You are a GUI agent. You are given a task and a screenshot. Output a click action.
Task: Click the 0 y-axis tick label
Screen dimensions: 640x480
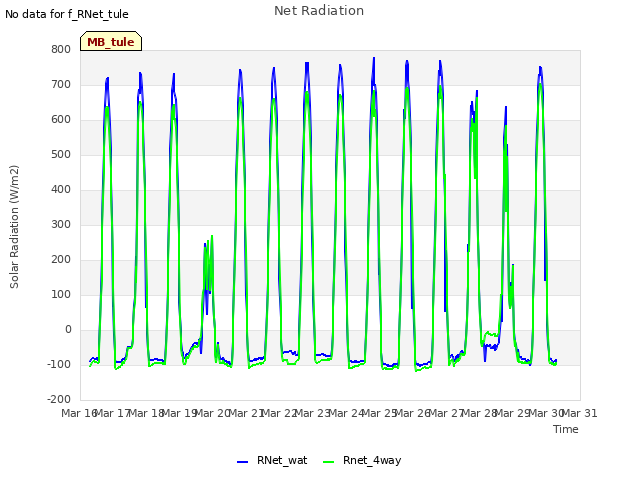pyautogui.click(x=68, y=329)
